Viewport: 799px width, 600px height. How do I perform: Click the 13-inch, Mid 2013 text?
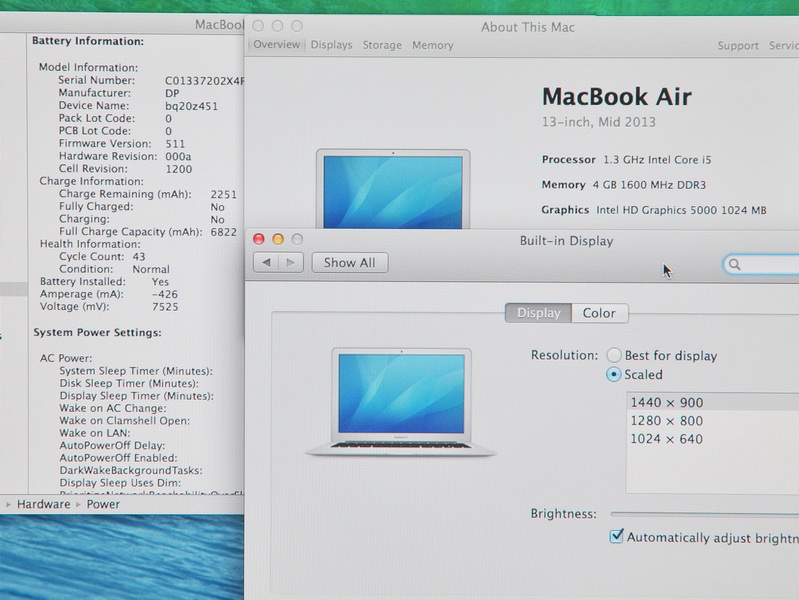[598, 122]
